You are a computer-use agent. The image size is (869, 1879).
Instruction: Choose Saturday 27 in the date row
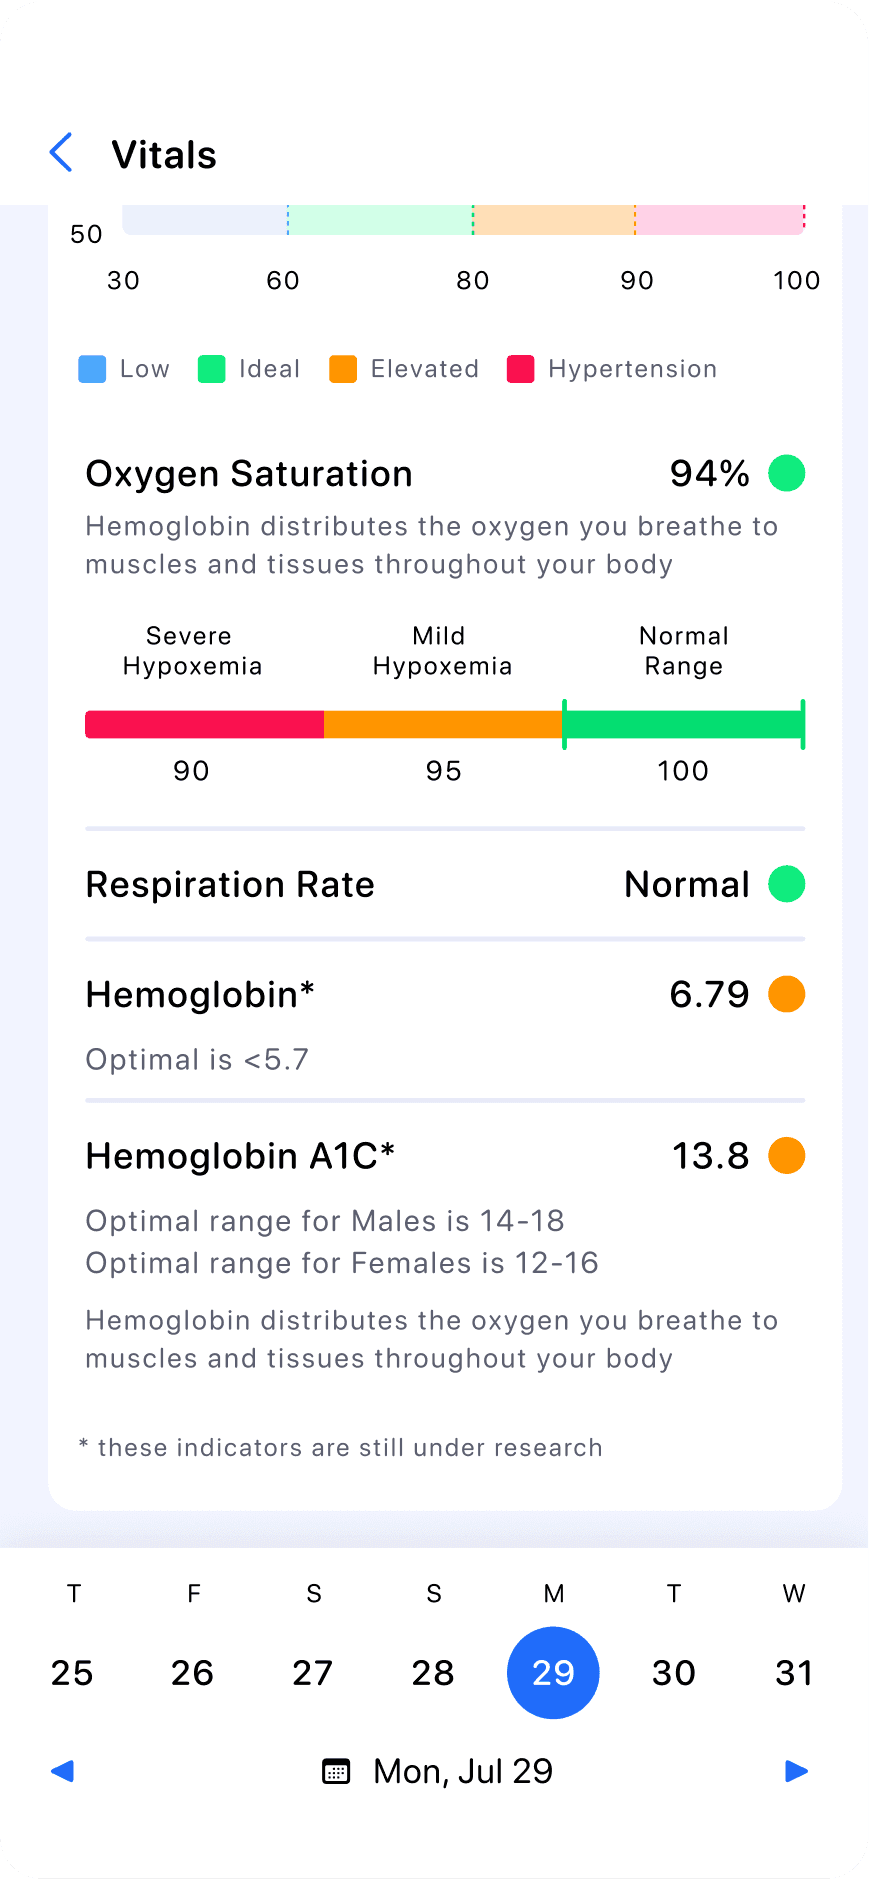(313, 1672)
